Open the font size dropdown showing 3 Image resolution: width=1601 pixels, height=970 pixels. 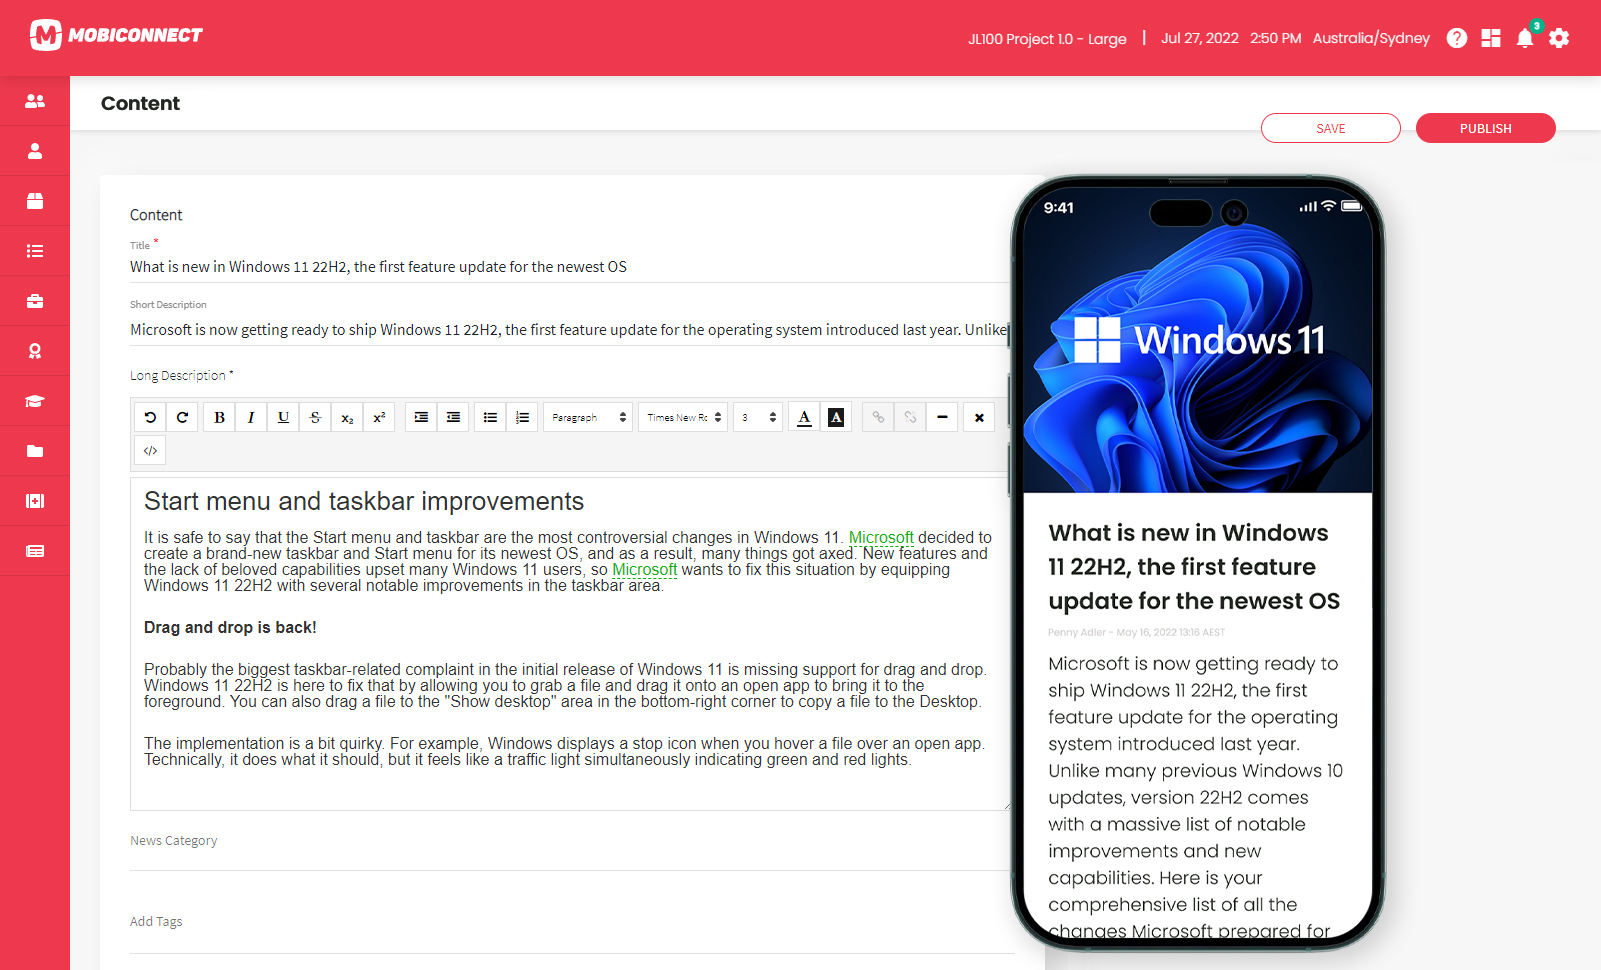coord(758,418)
